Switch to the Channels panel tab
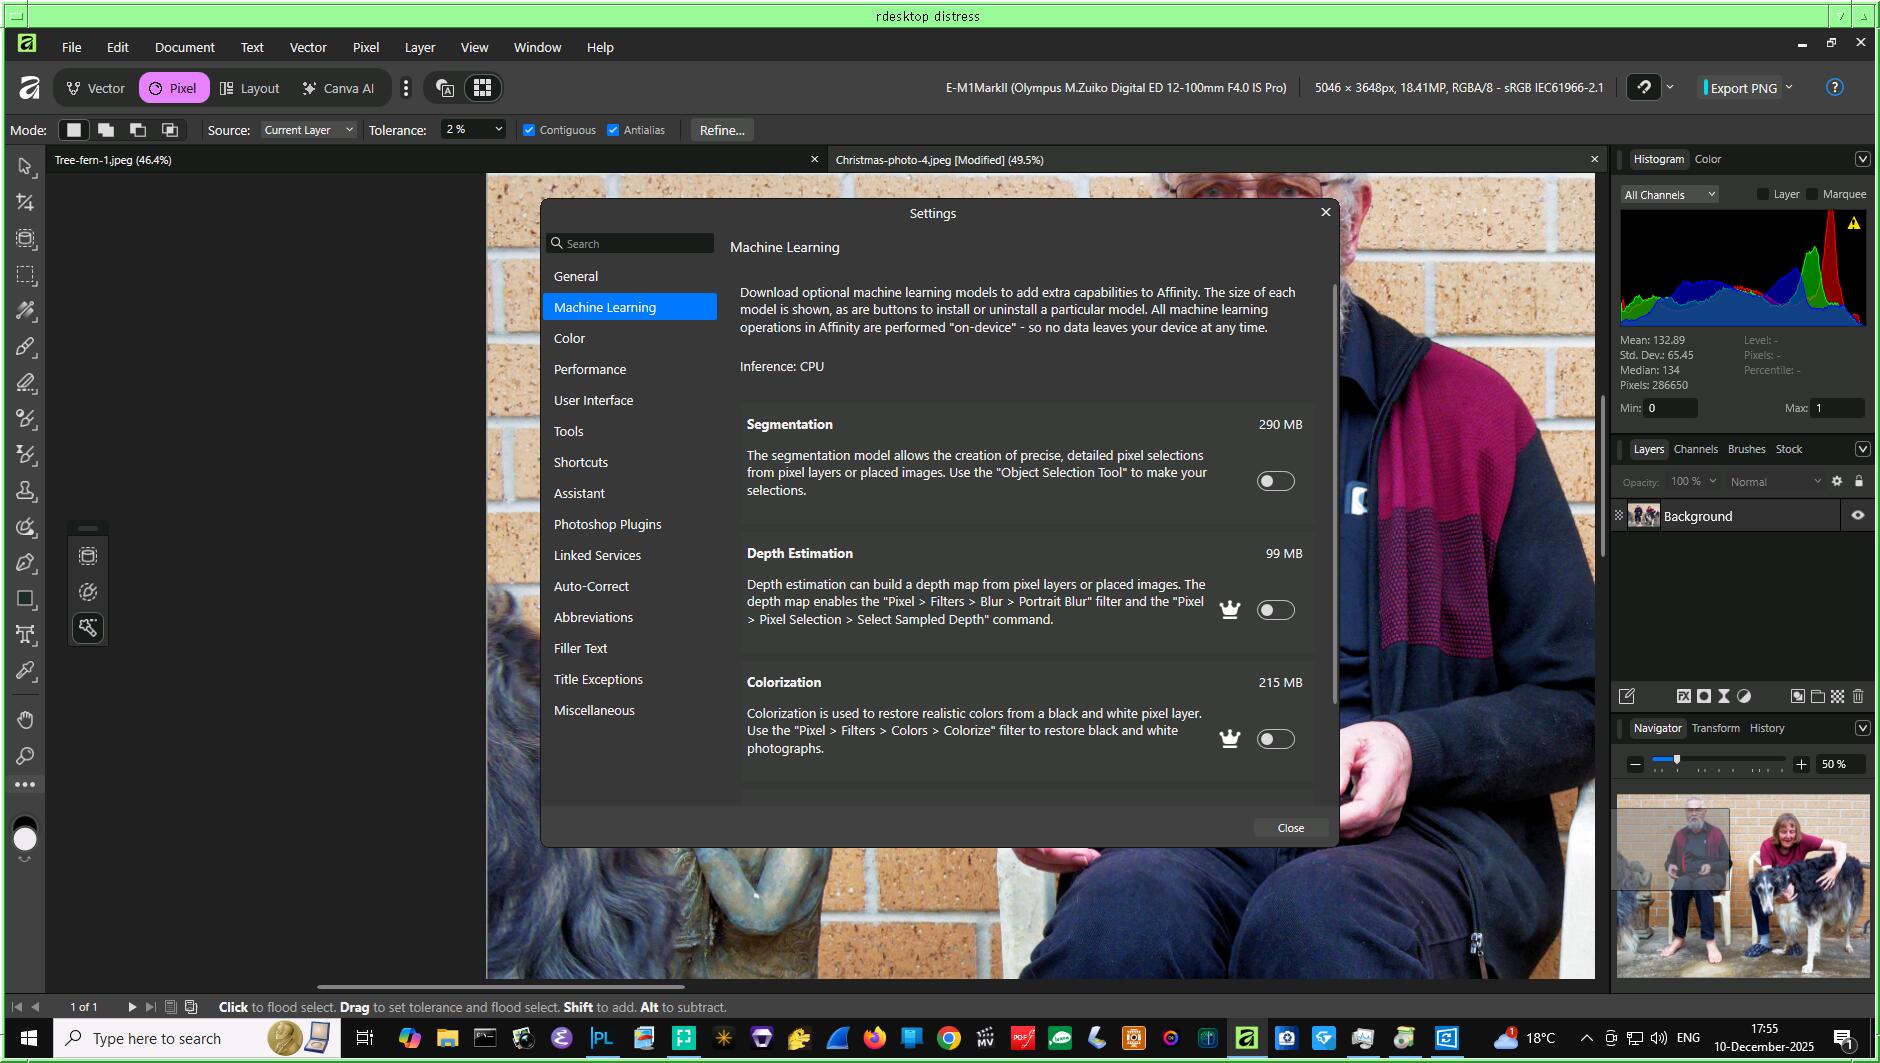Image resolution: width=1880 pixels, height=1063 pixels. 1695,449
